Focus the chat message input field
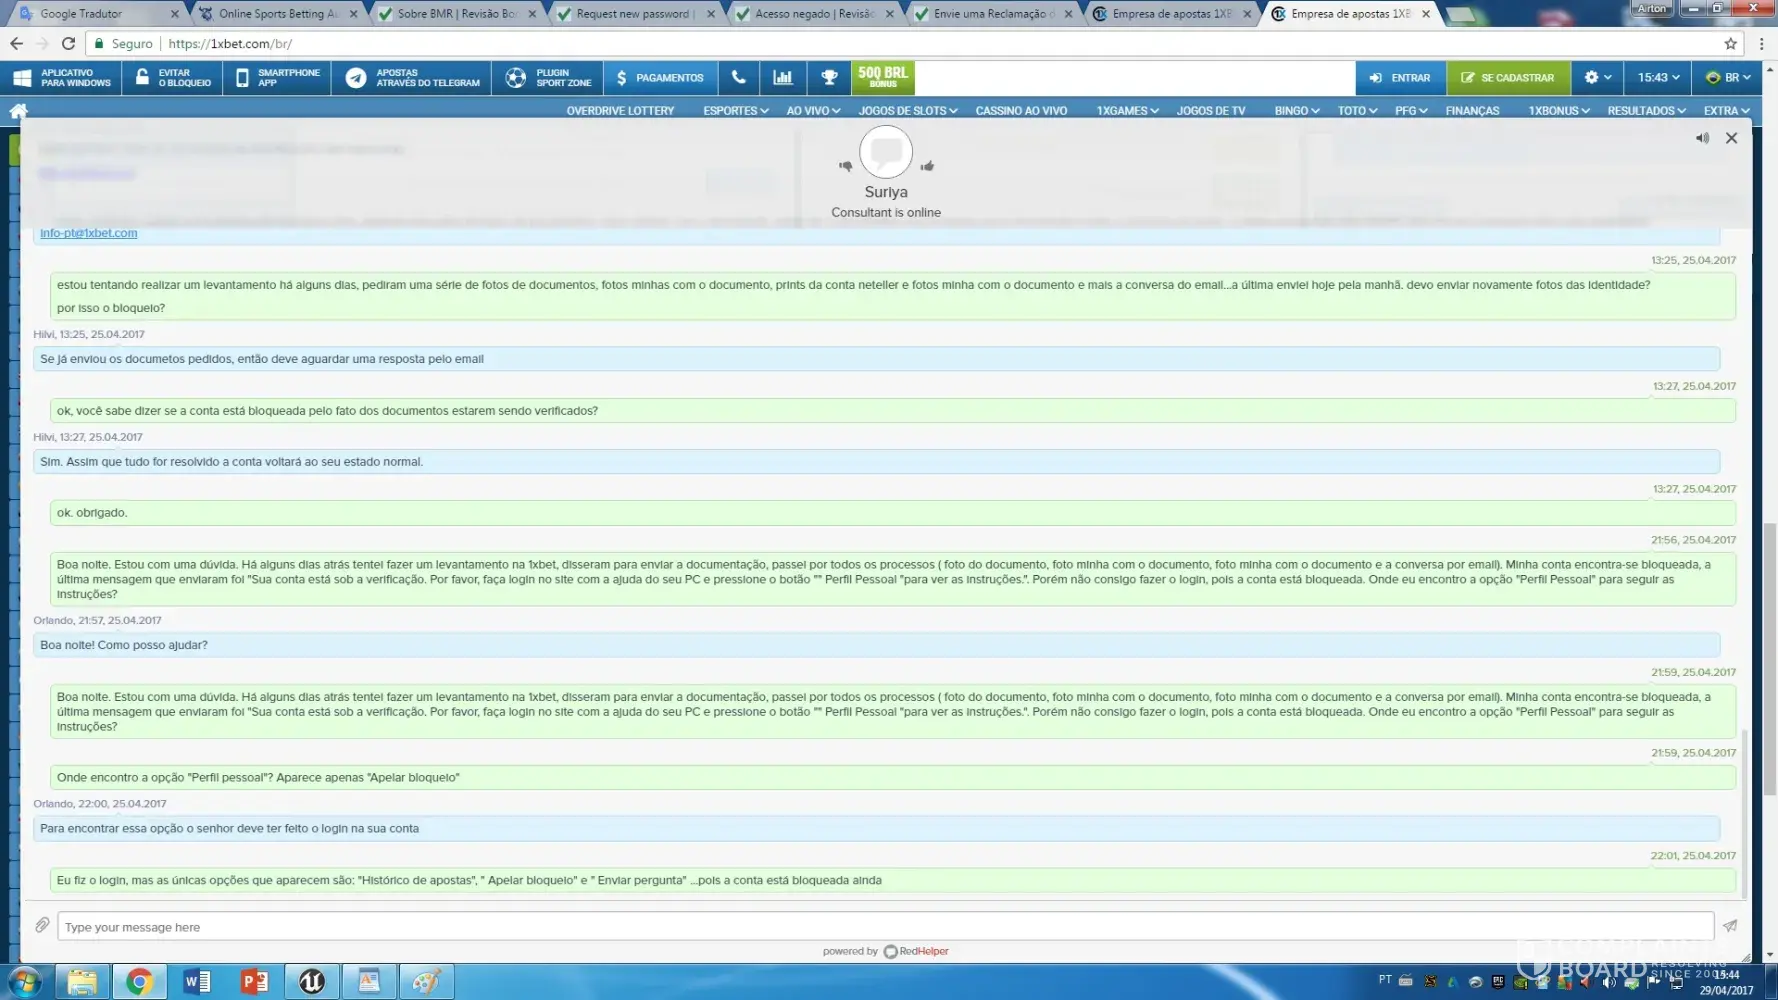 pos(885,927)
